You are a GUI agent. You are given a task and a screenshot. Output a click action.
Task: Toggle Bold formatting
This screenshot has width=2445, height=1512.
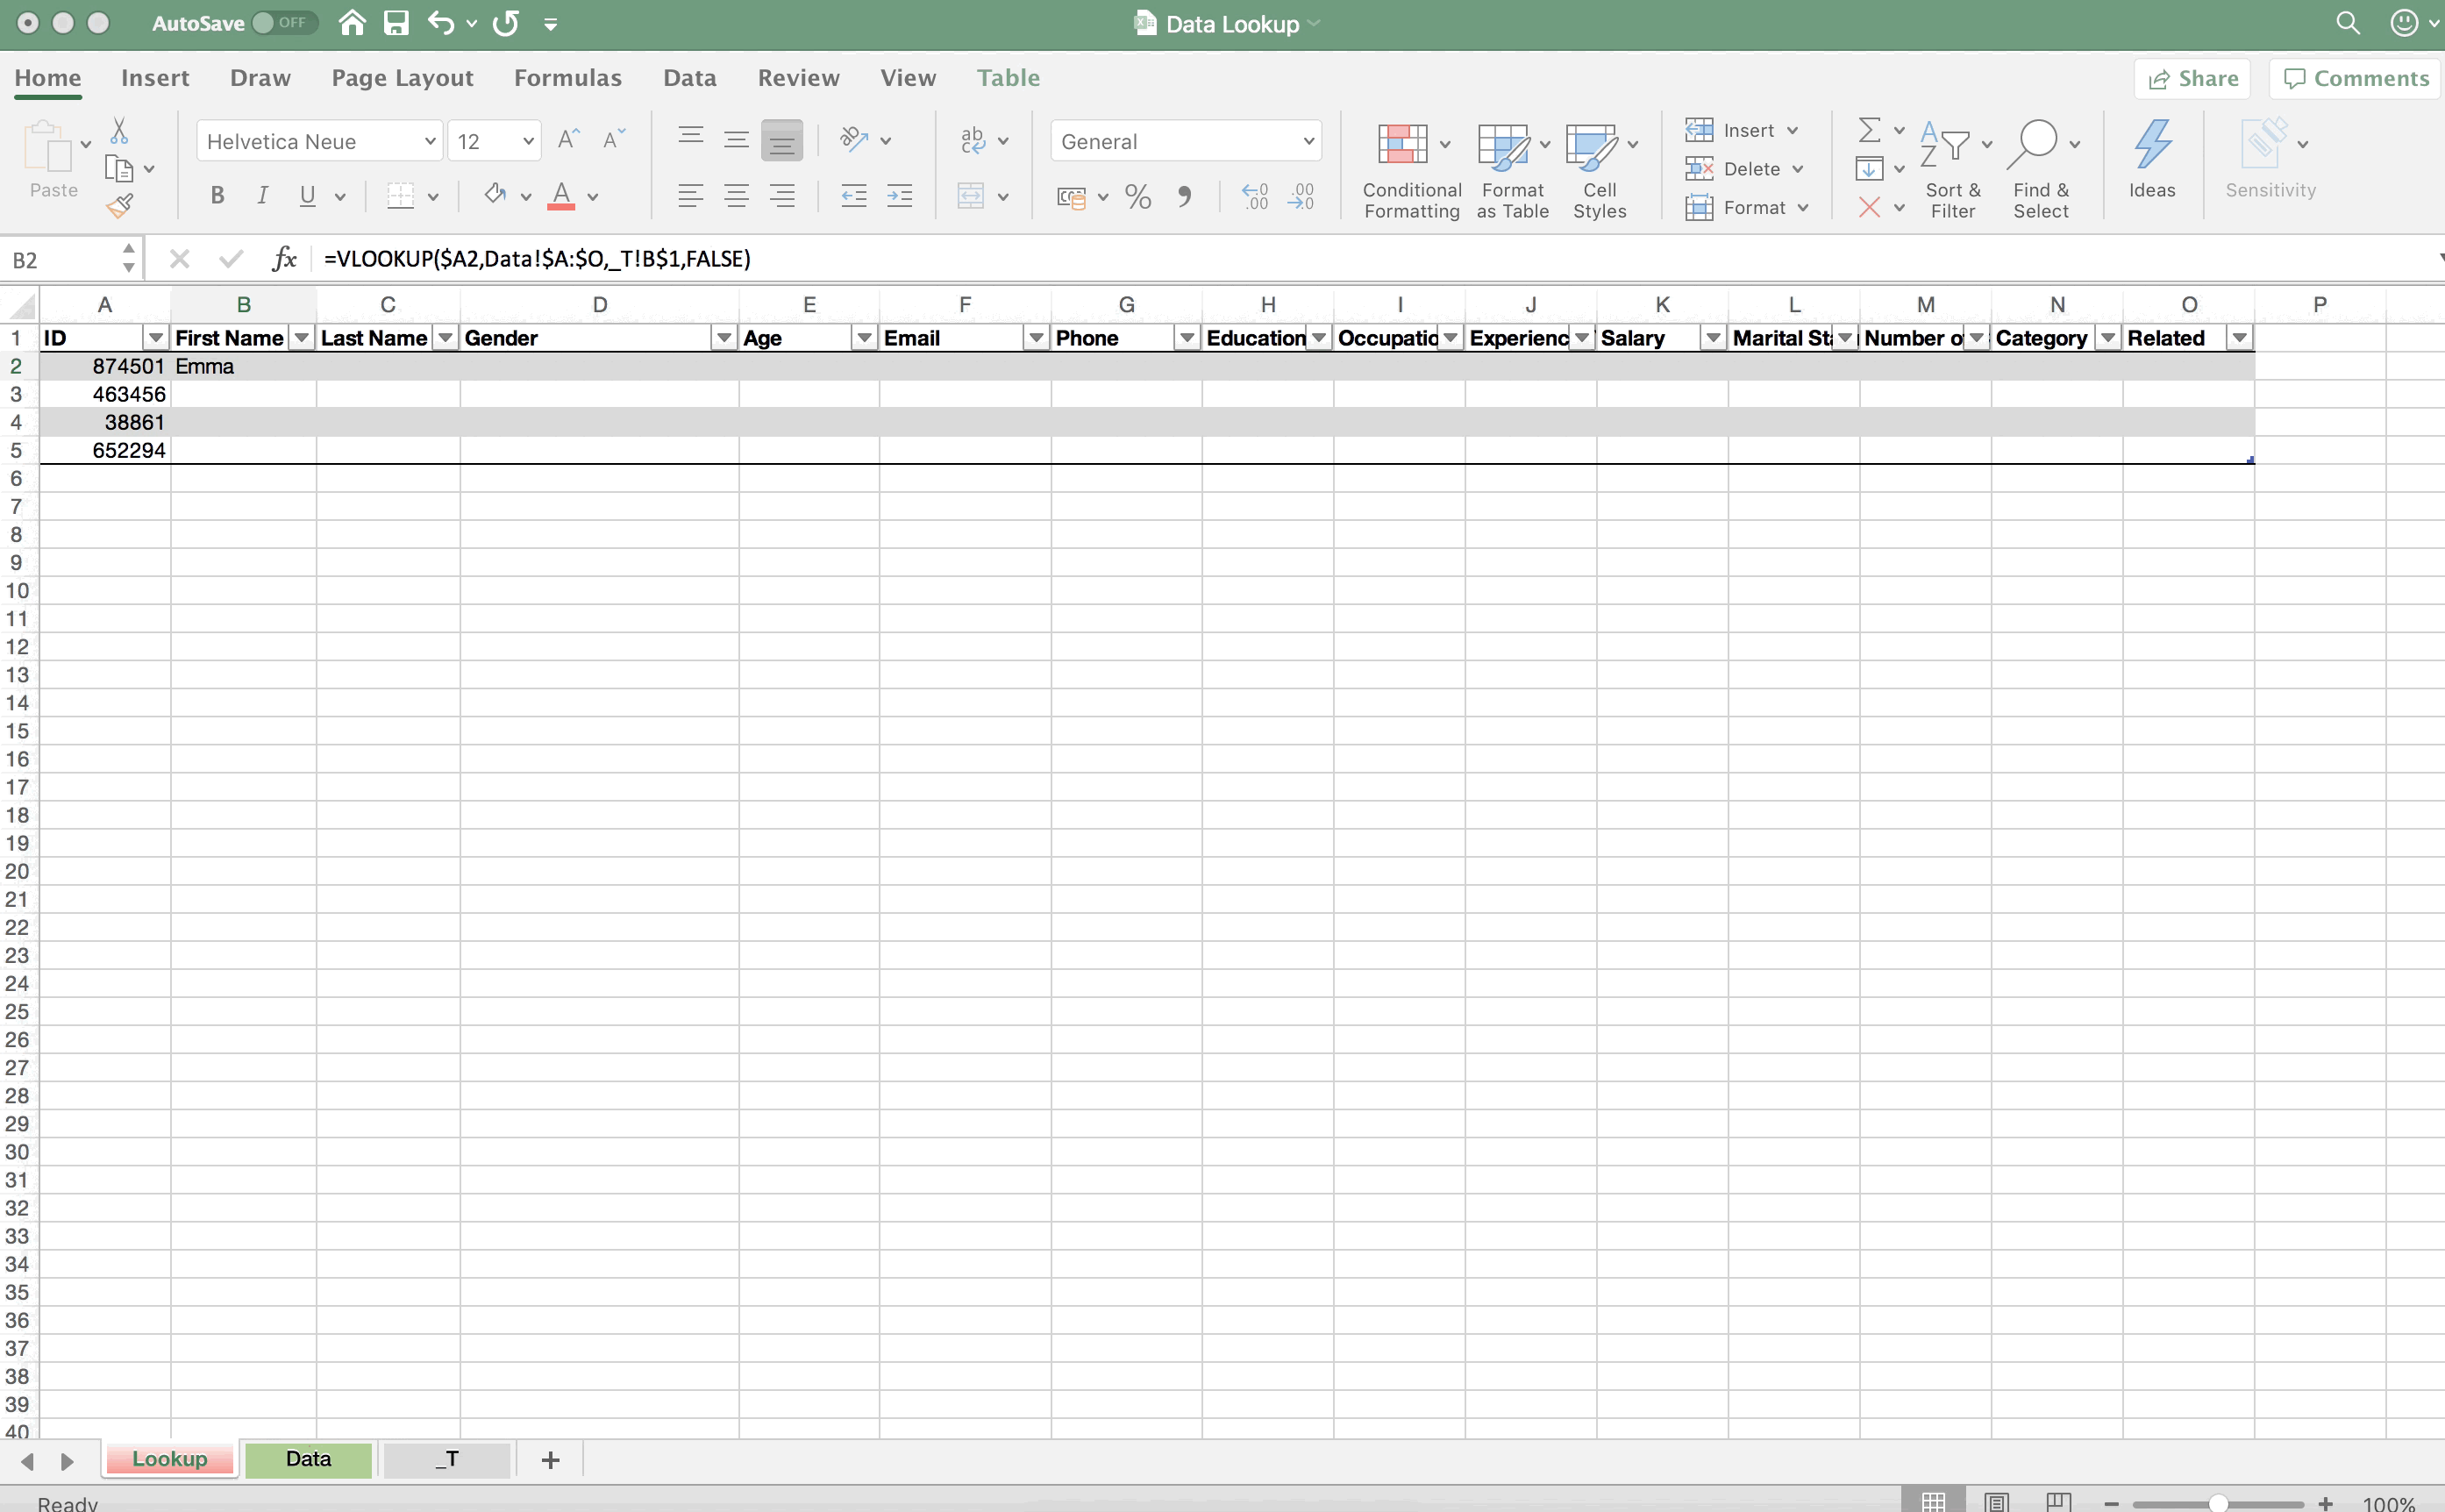coord(217,196)
